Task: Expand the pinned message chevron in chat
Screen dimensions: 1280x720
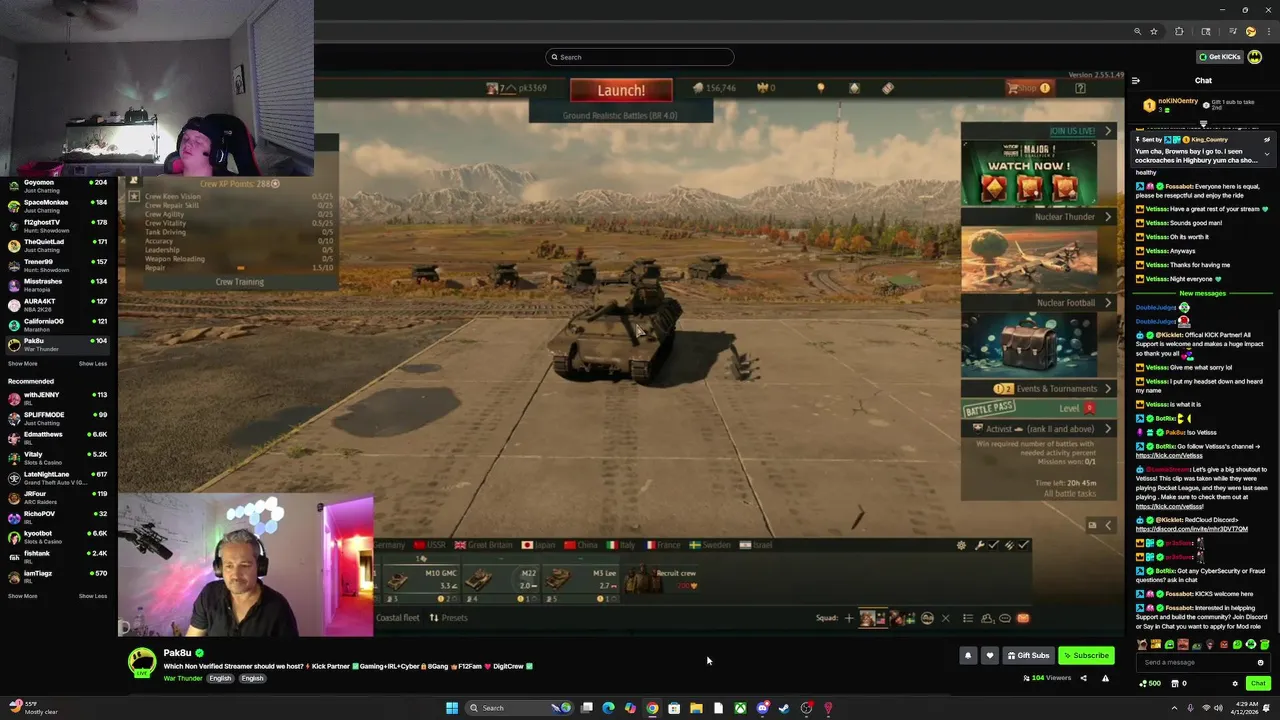Action: 1267,154
